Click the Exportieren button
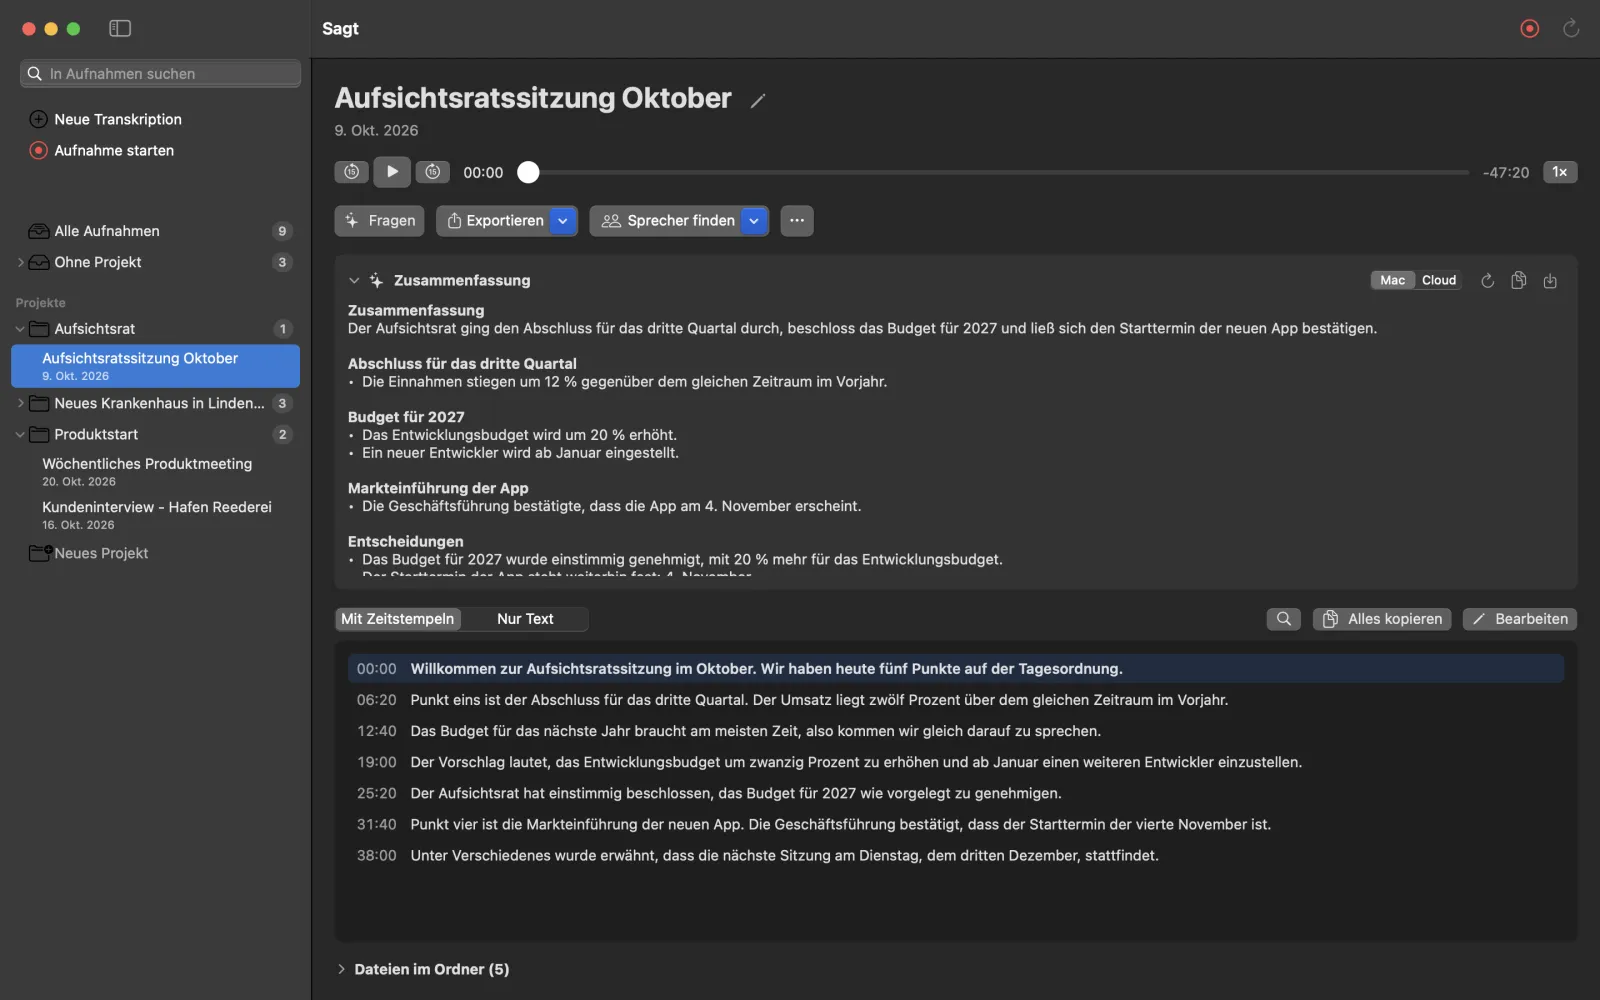Image resolution: width=1600 pixels, height=1000 pixels. pos(493,221)
